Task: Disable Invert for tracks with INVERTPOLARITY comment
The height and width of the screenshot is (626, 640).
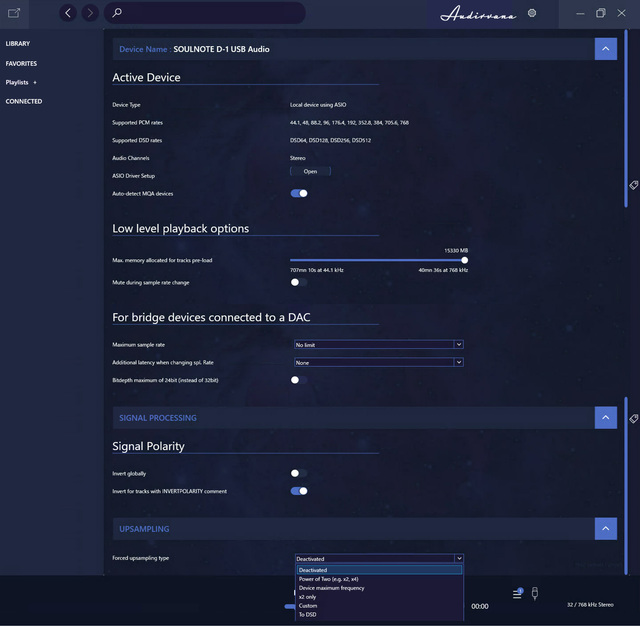Action: point(299,491)
